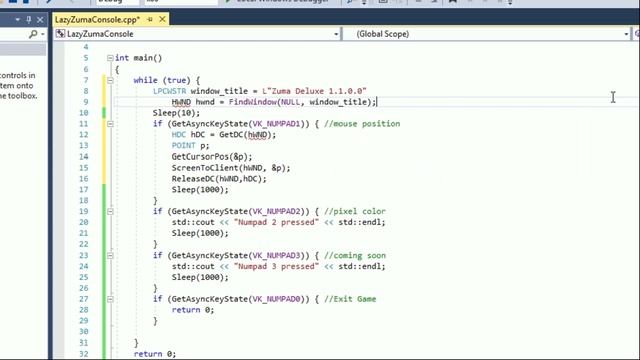The height and width of the screenshot is (360, 640).
Task: Click the project icon beside LazyZumaConsole
Action: (60, 34)
